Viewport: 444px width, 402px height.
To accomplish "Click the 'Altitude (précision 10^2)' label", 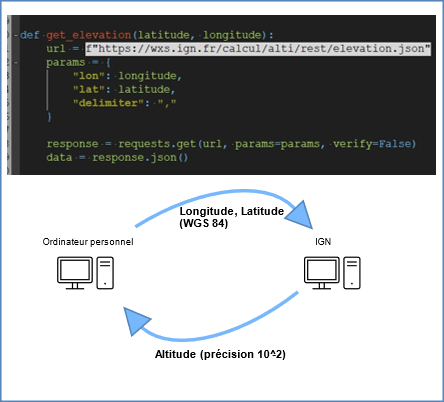I will [x=220, y=354].
